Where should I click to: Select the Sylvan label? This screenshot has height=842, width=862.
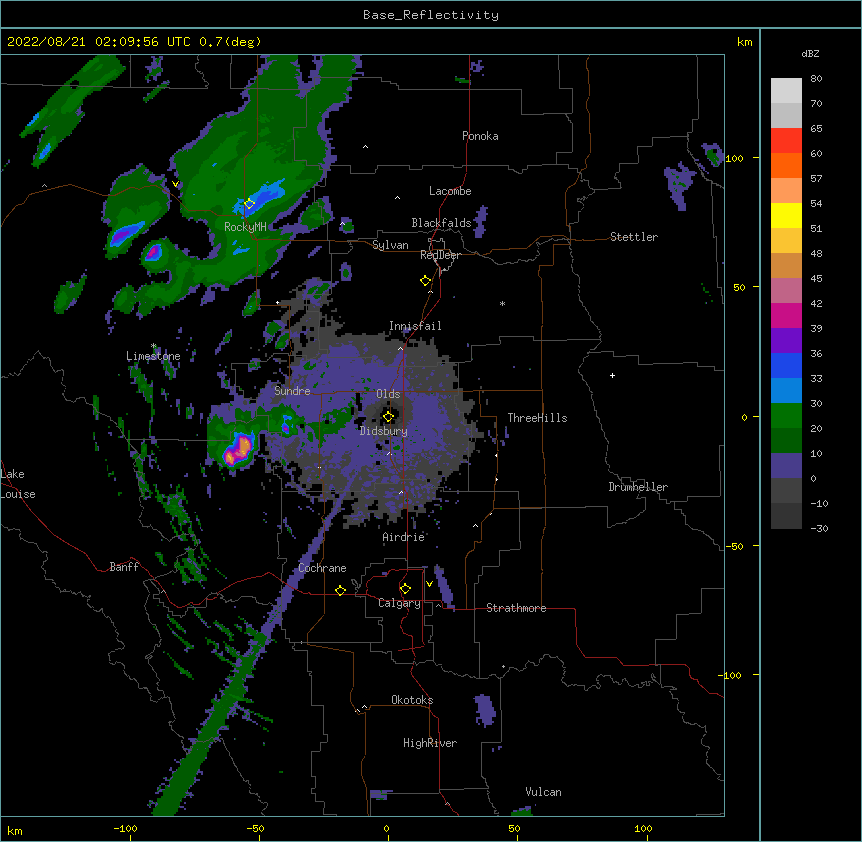(x=390, y=245)
